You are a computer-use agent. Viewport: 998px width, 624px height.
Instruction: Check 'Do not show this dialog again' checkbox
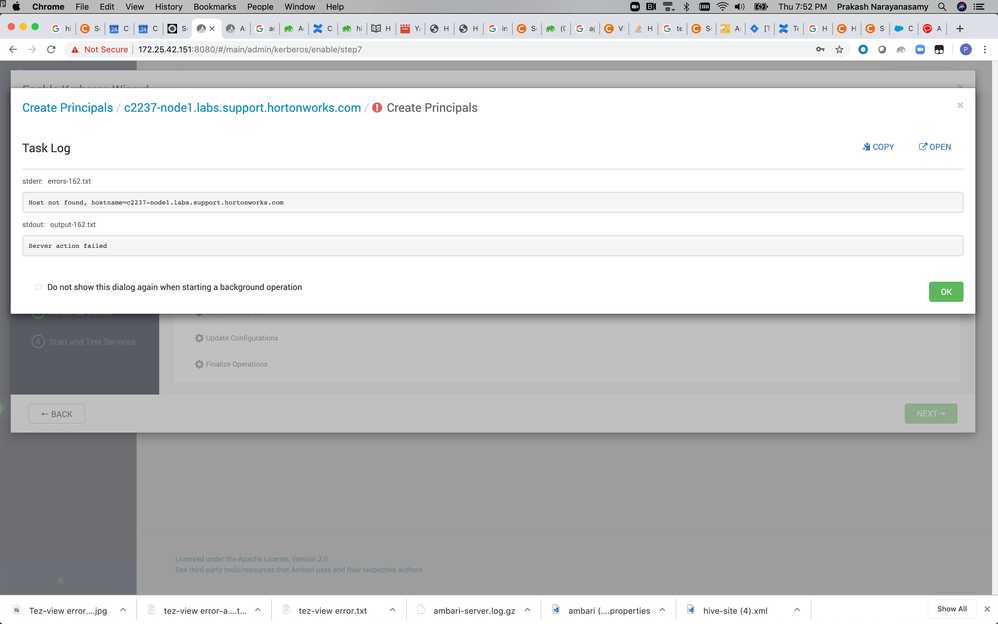[x=38, y=287]
